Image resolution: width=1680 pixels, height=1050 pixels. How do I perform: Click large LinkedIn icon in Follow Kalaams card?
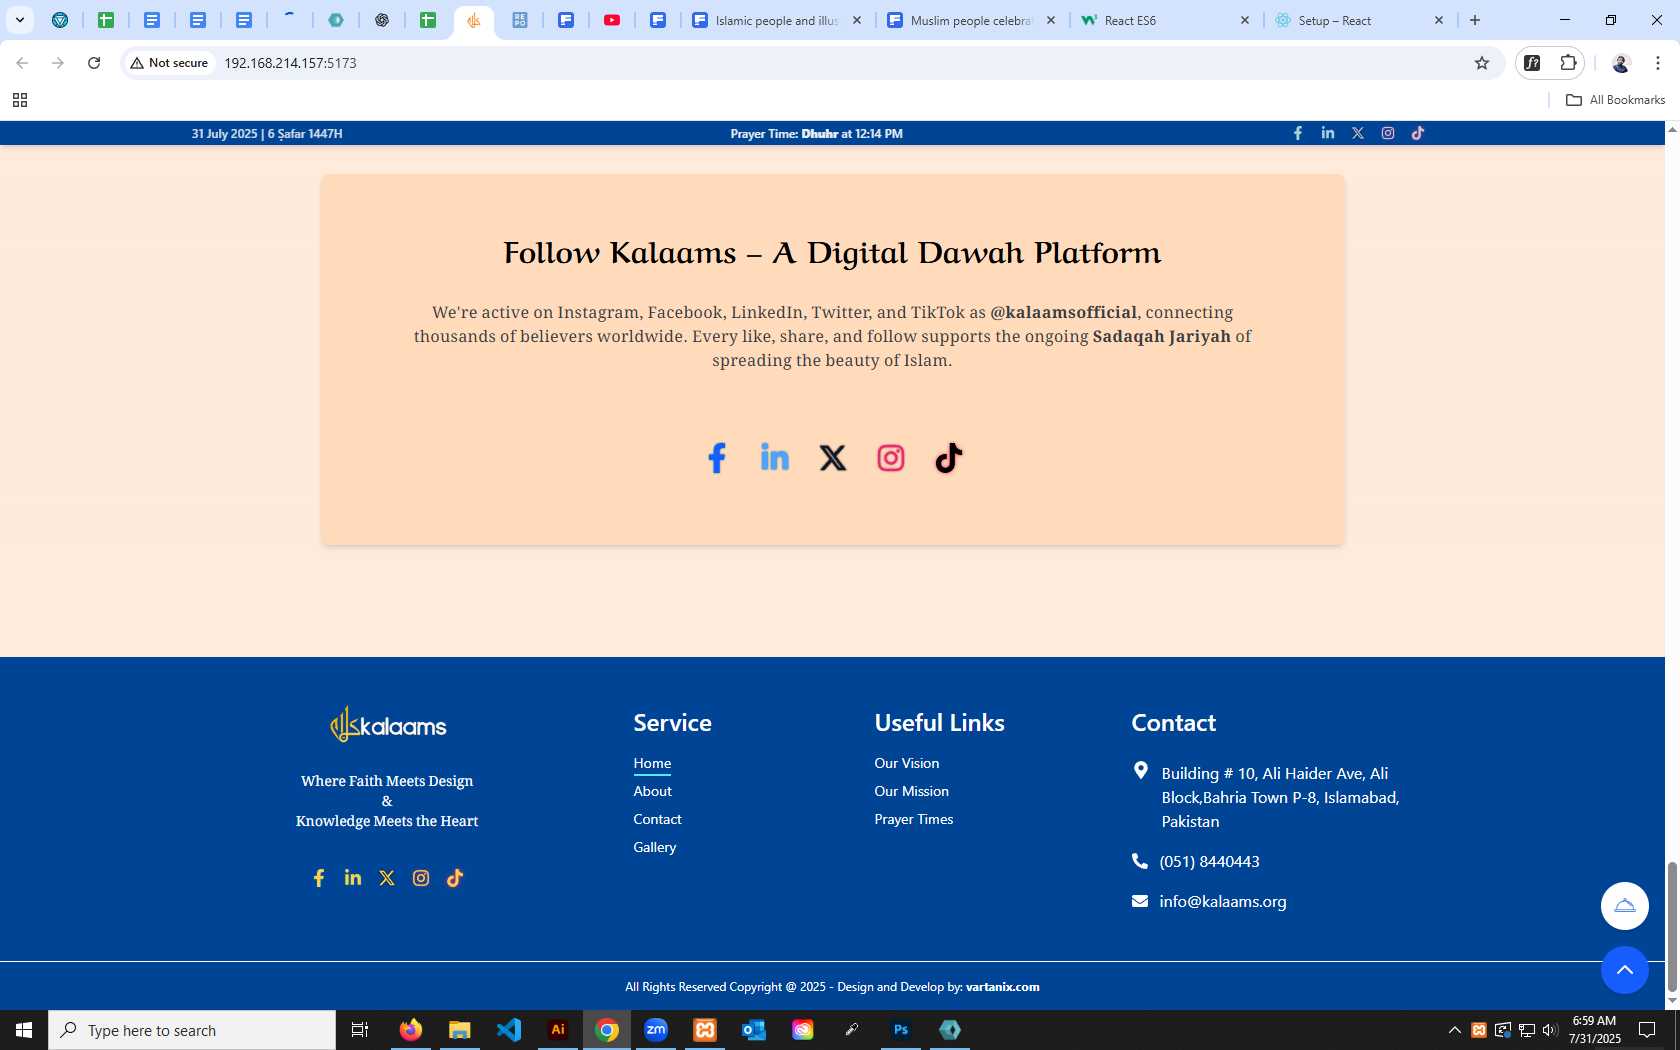pyautogui.click(x=775, y=458)
